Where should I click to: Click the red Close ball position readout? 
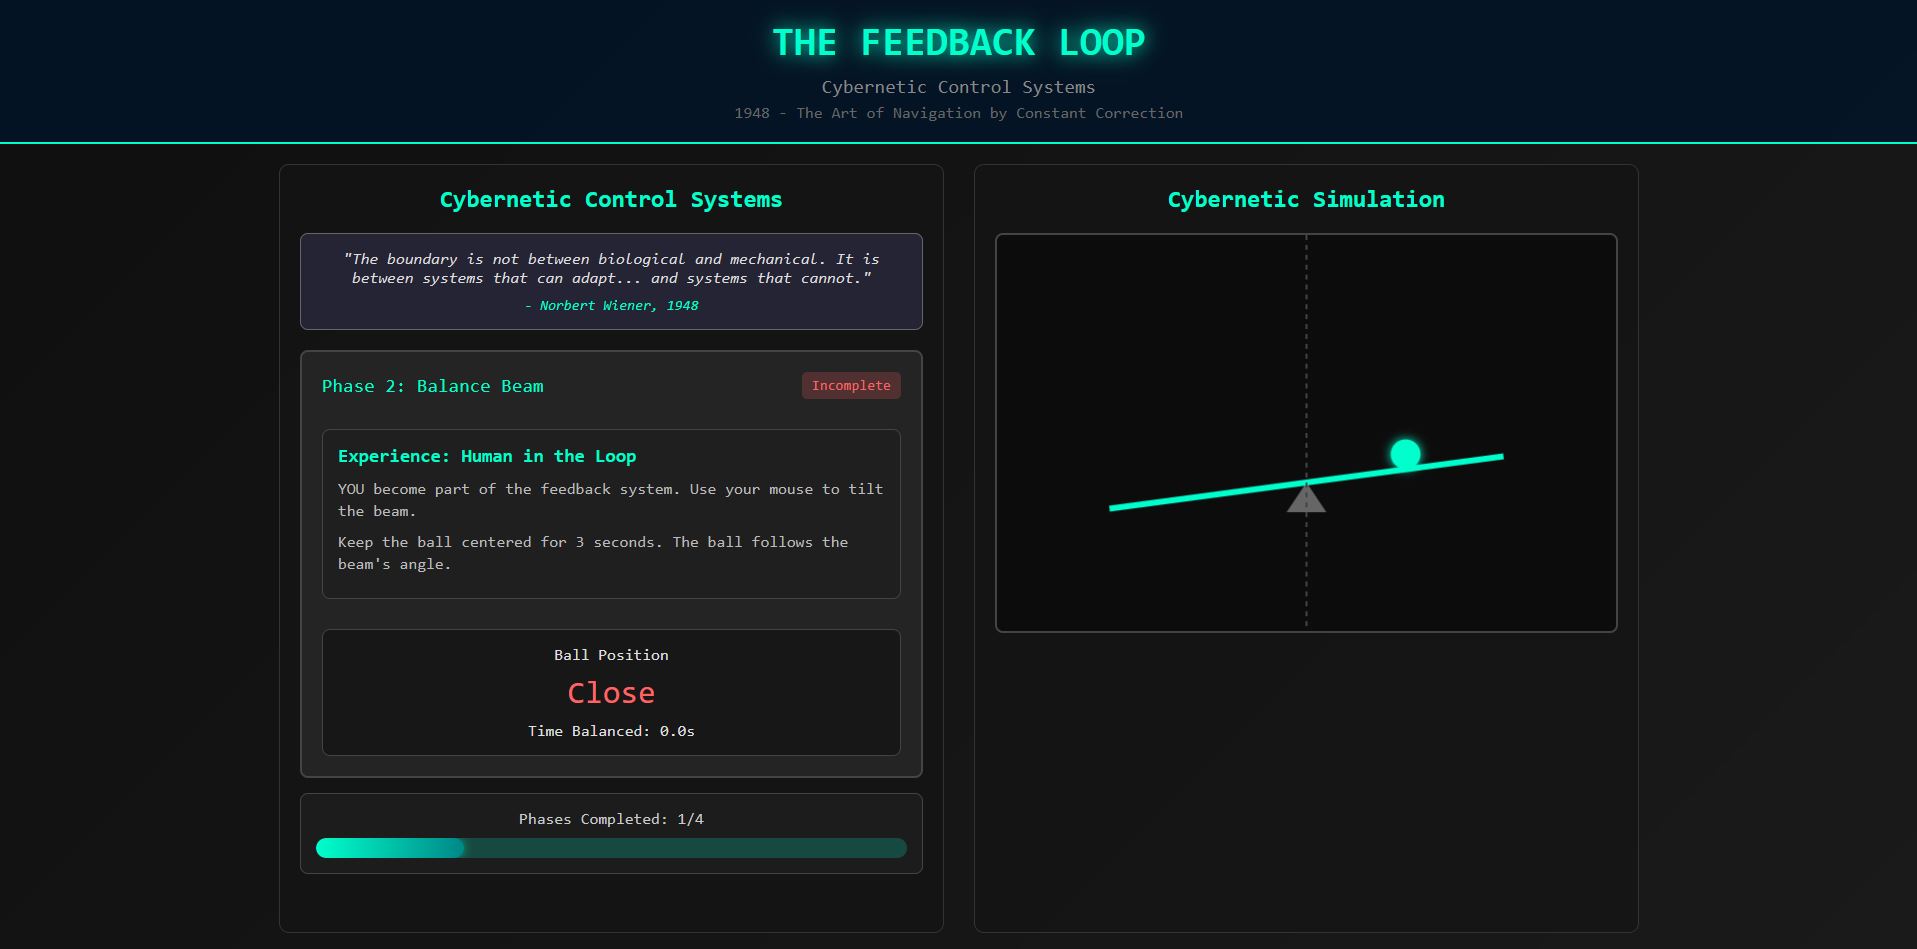click(611, 692)
